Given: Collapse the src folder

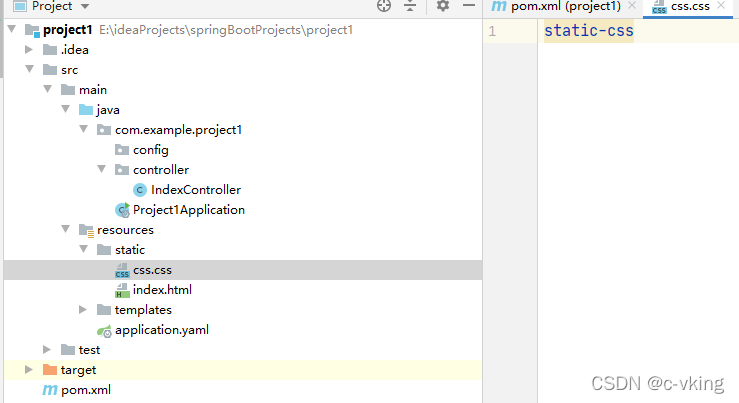Looking at the screenshot, I should click(x=30, y=69).
